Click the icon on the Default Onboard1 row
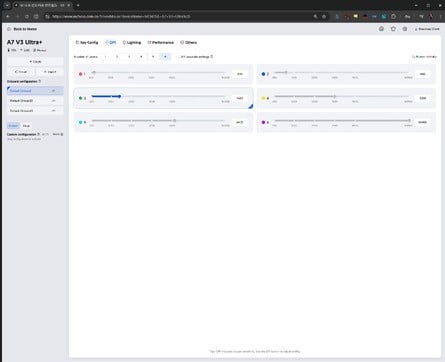Image resolution: width=445 pixels, height=362 pixels. (x=53, y=91)
